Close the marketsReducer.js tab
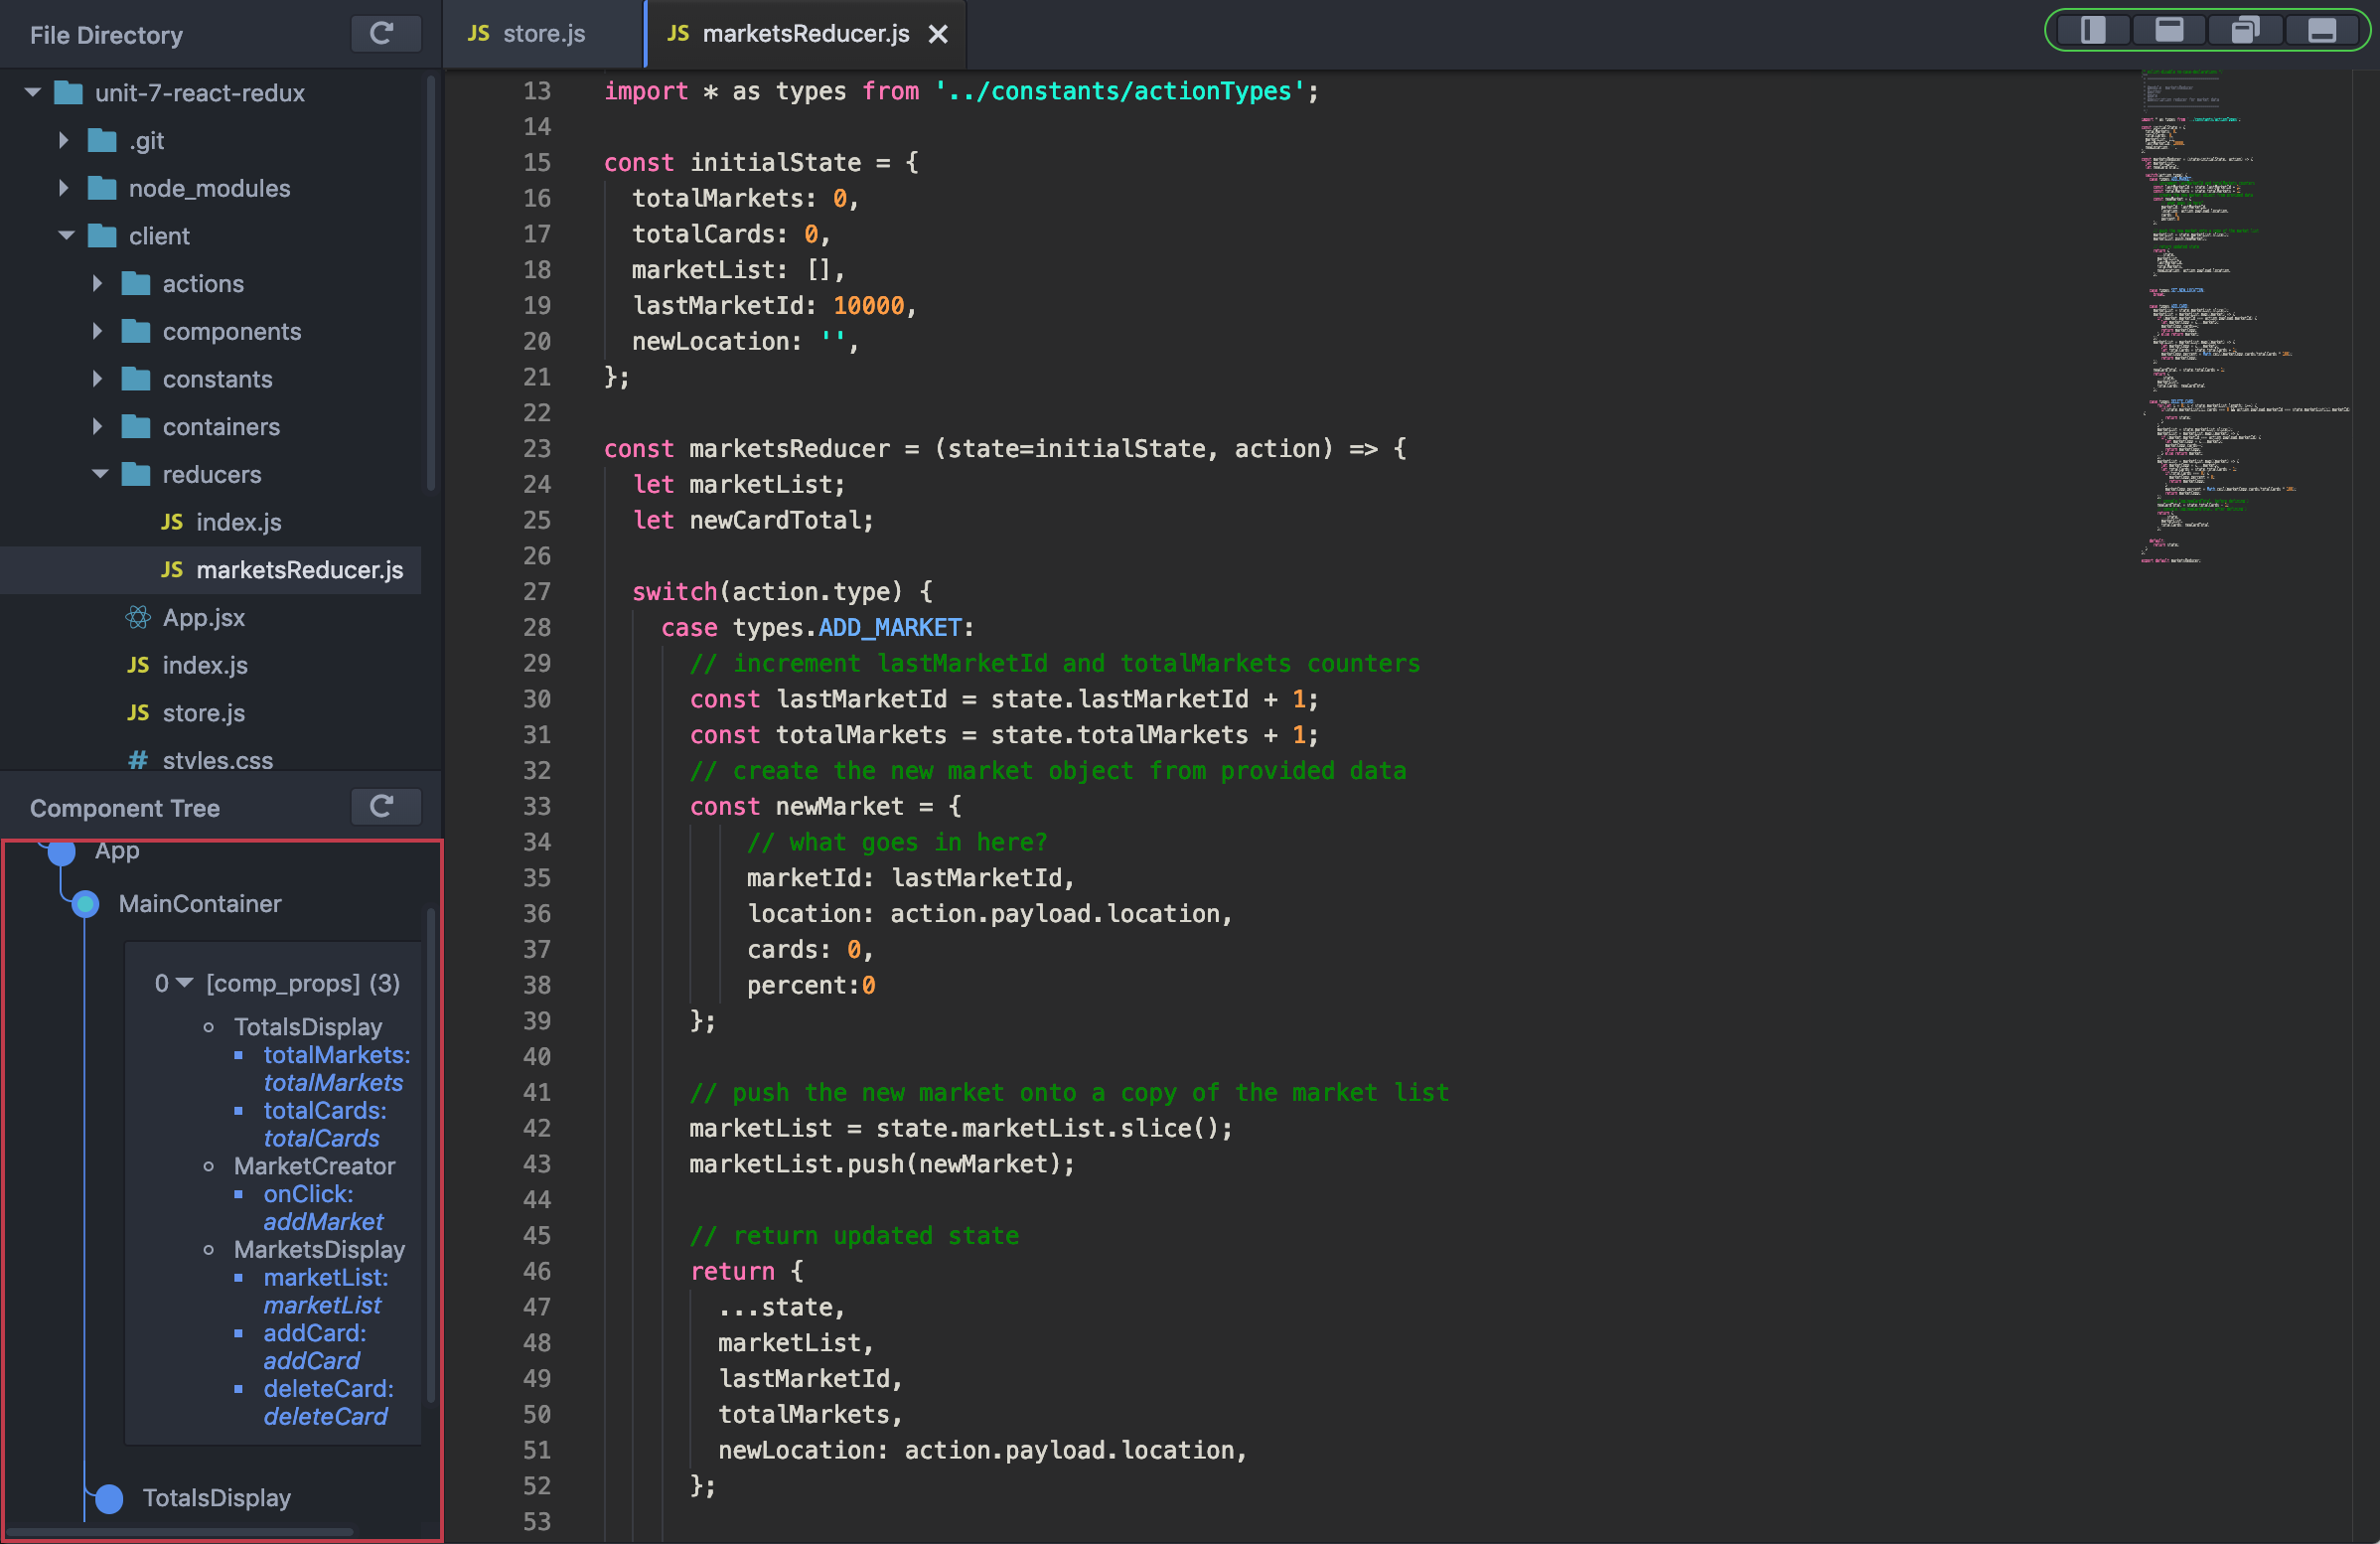 pos(938,35)
